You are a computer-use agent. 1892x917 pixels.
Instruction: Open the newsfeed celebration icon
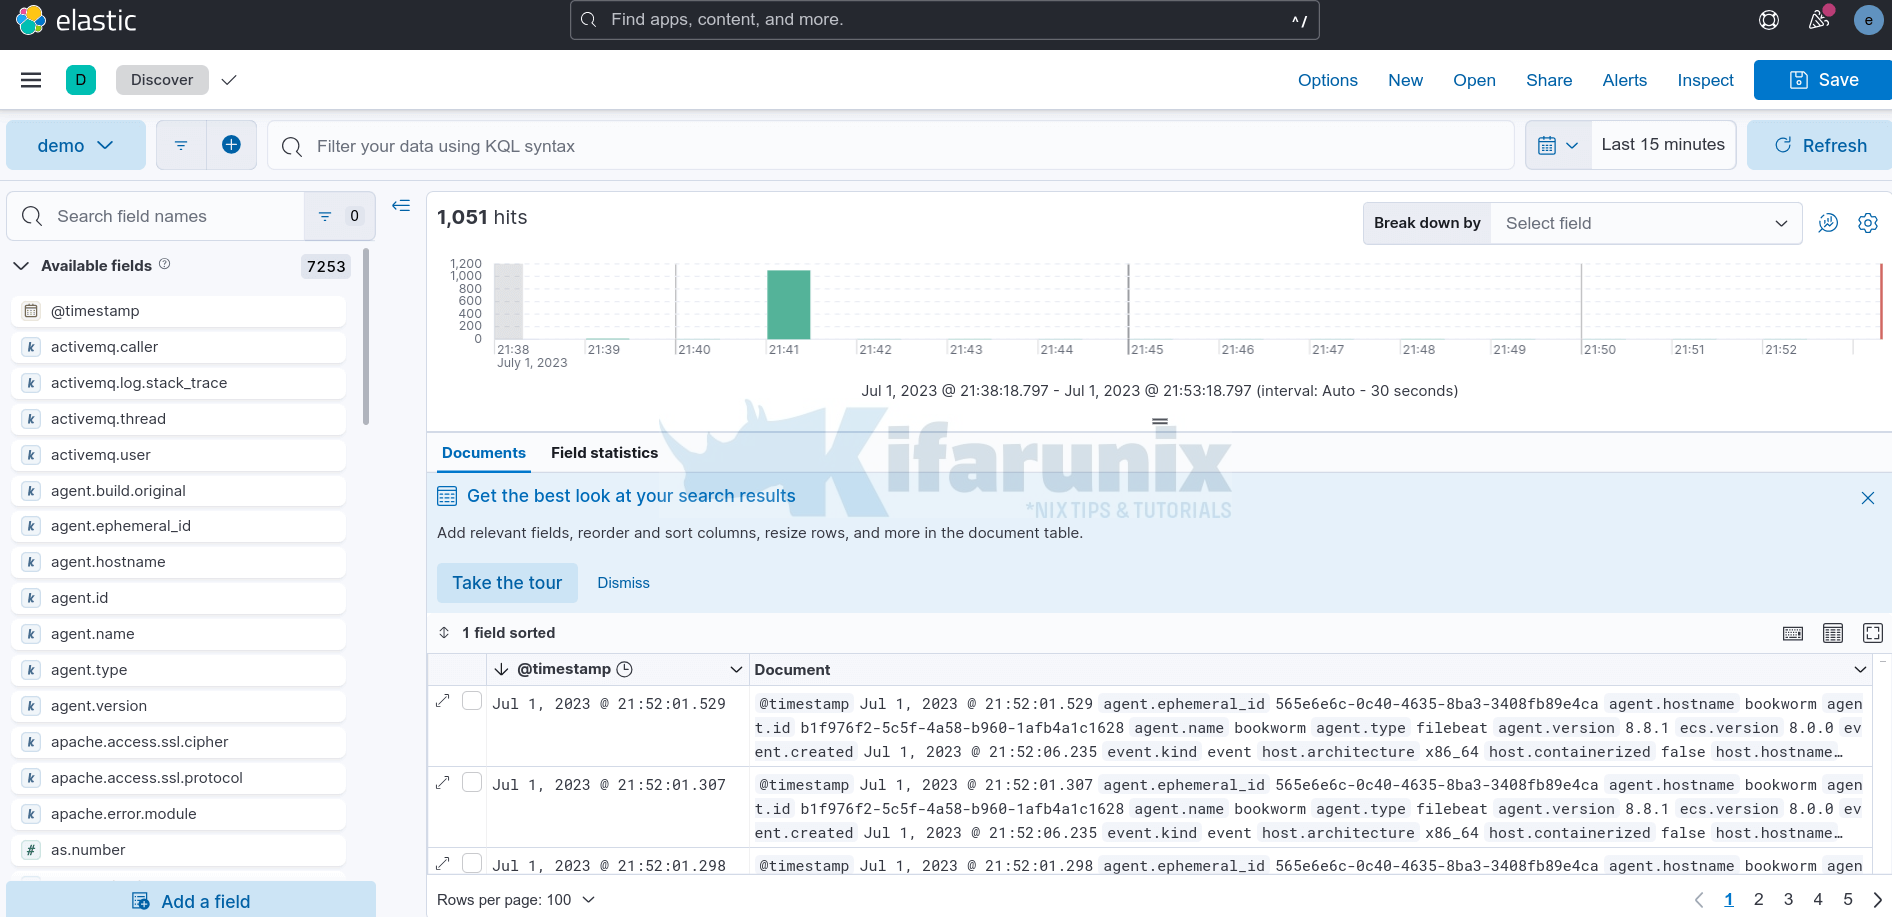click(x=1819, y=20)
